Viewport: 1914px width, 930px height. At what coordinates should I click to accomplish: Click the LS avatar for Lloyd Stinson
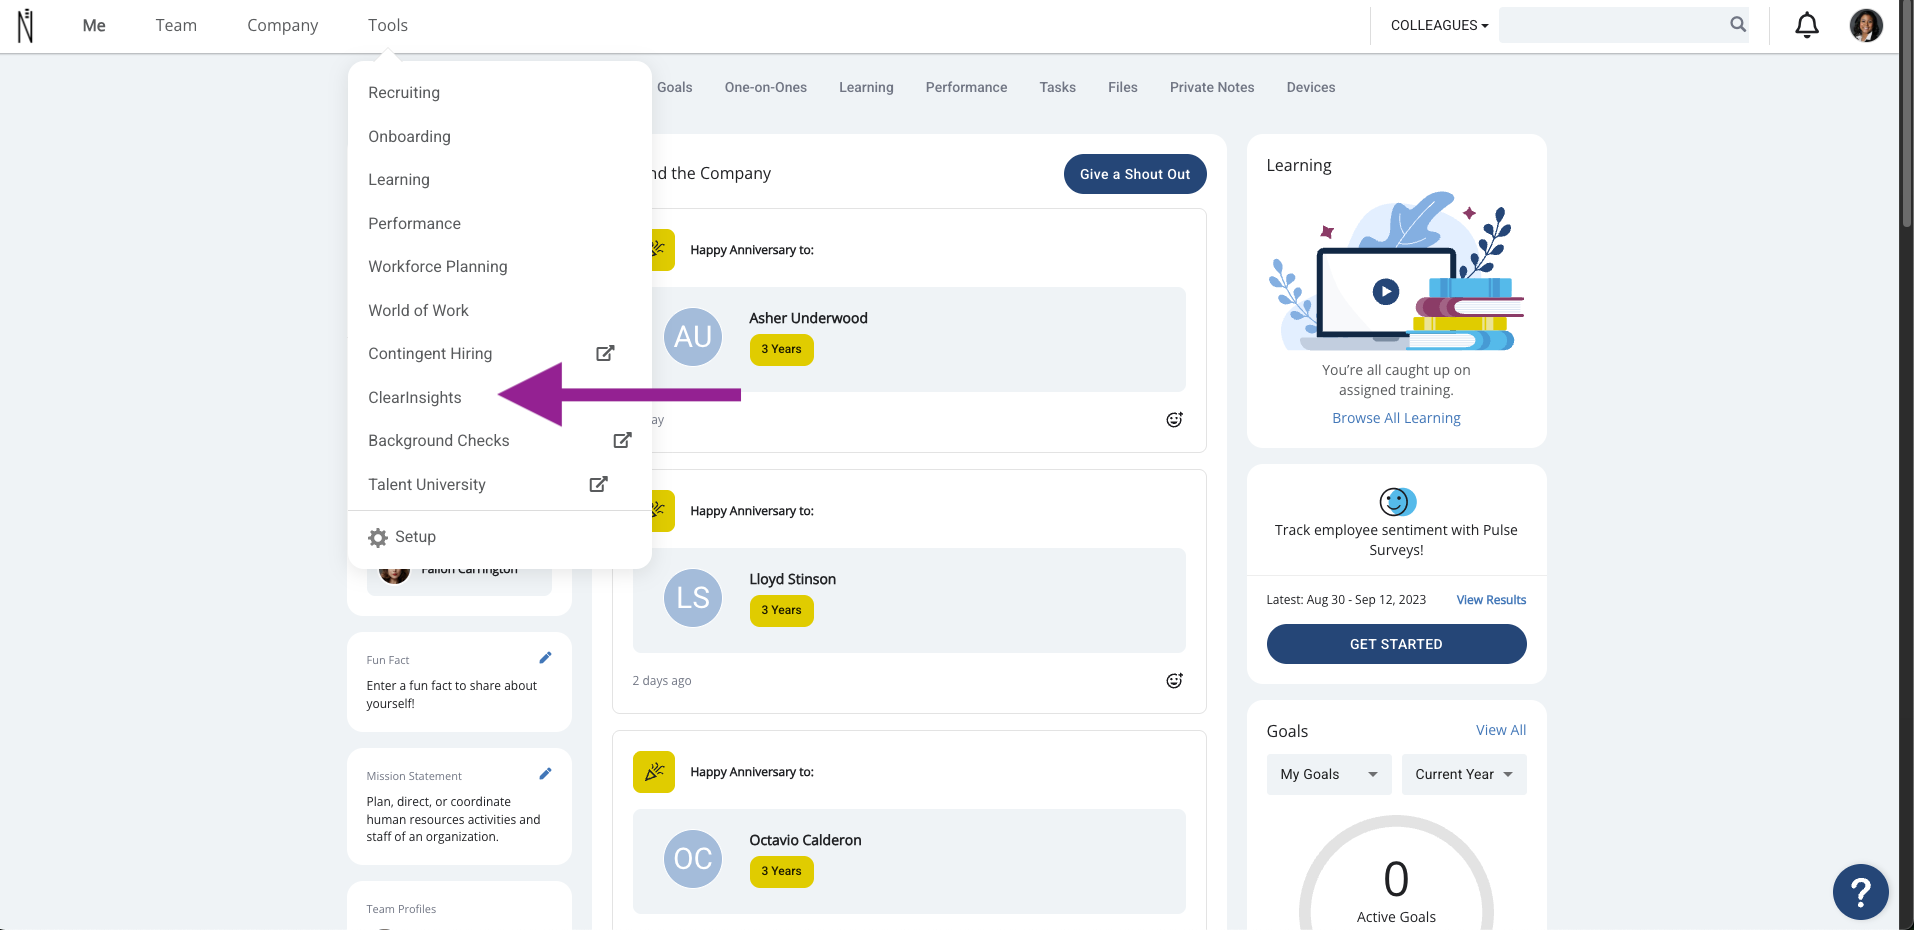693,598
